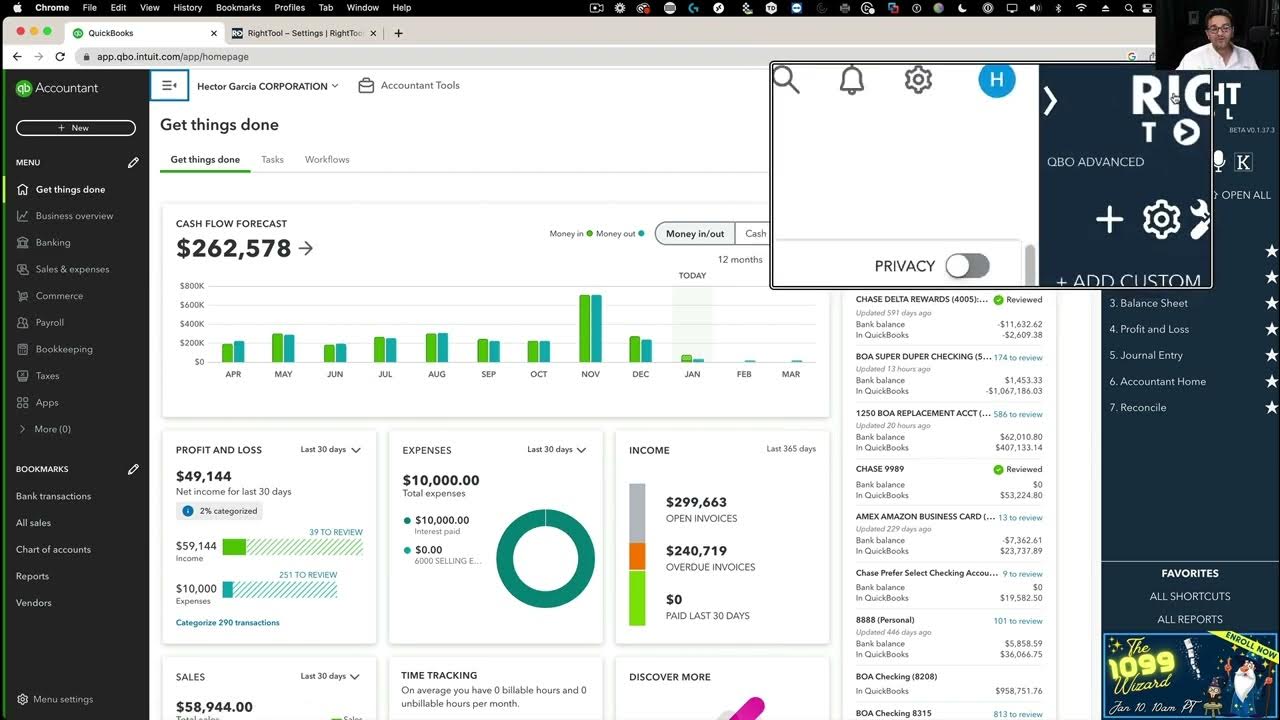The image size is (1280, 720).
Task: Open the Hector Garcia CORPORATION company dropdown
Action: pyautogui.click(x=267, y=86)
